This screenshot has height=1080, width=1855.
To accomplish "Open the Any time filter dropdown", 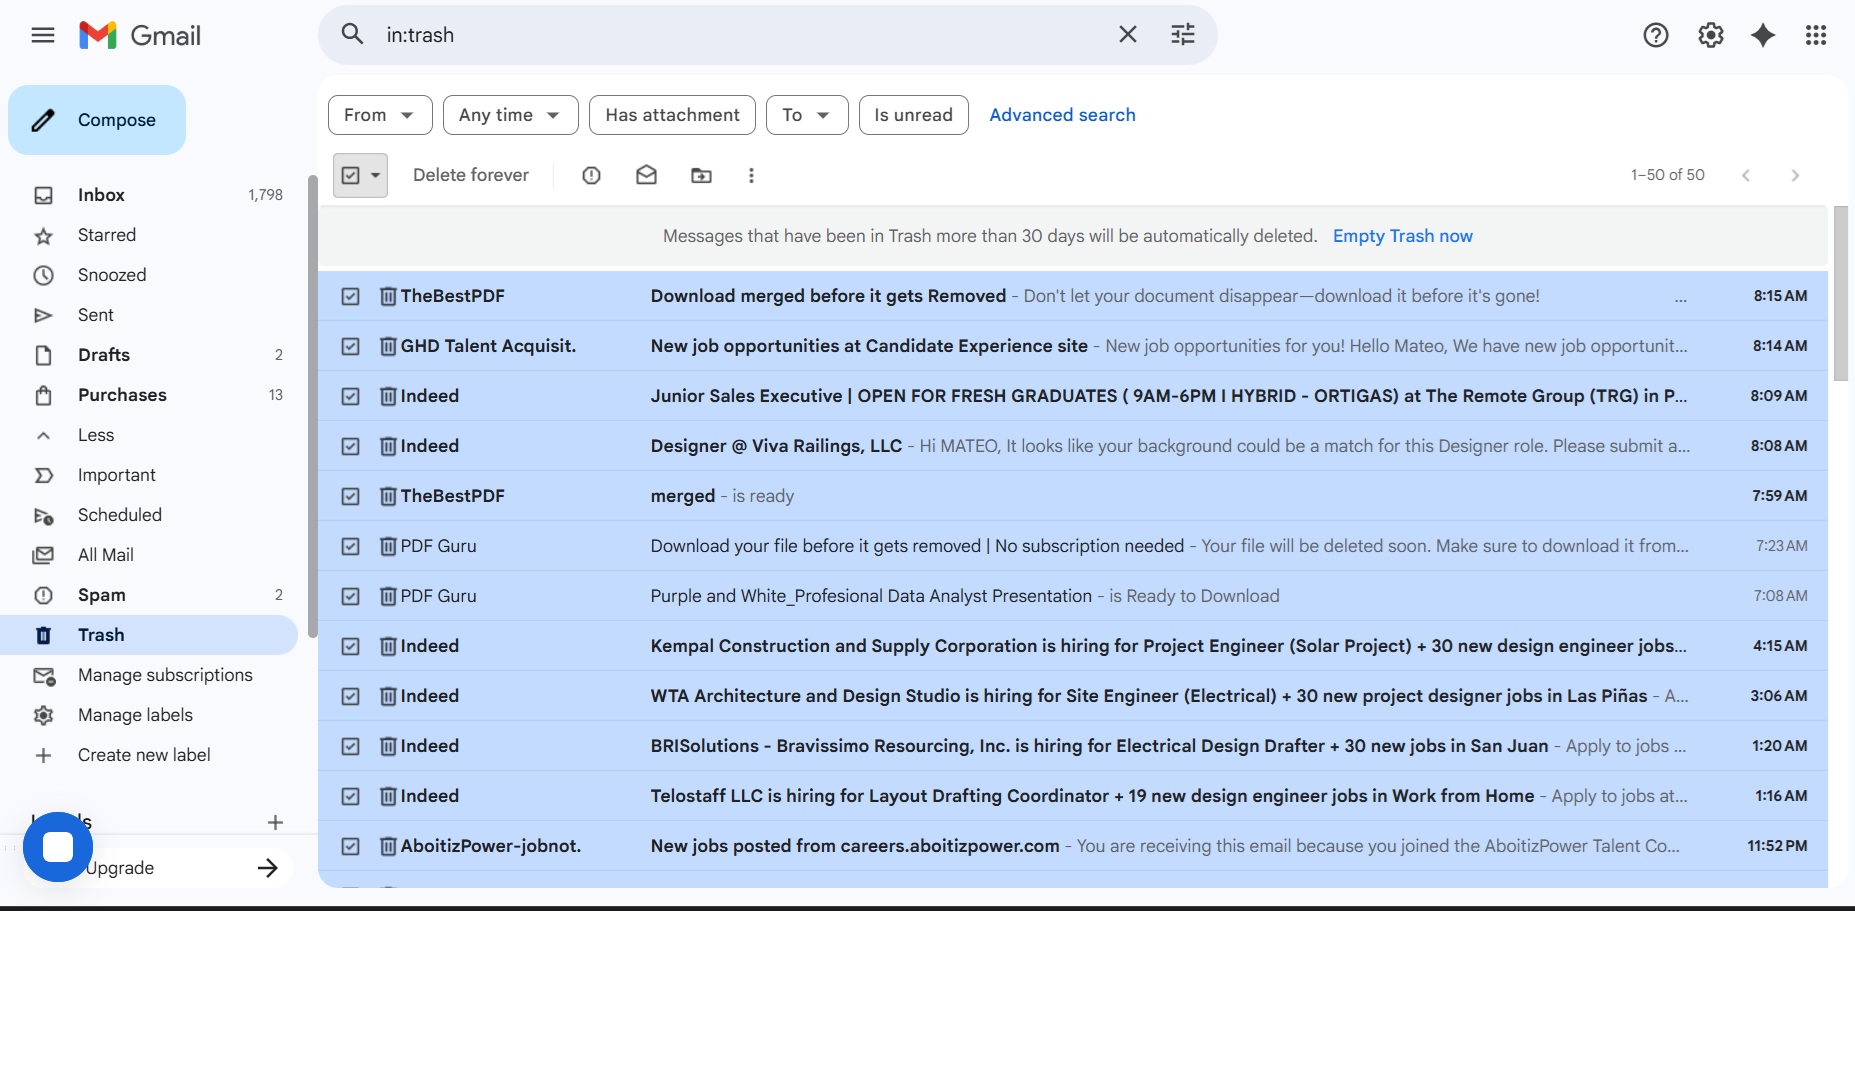I will pyautogui.click(x=510, y=115).
